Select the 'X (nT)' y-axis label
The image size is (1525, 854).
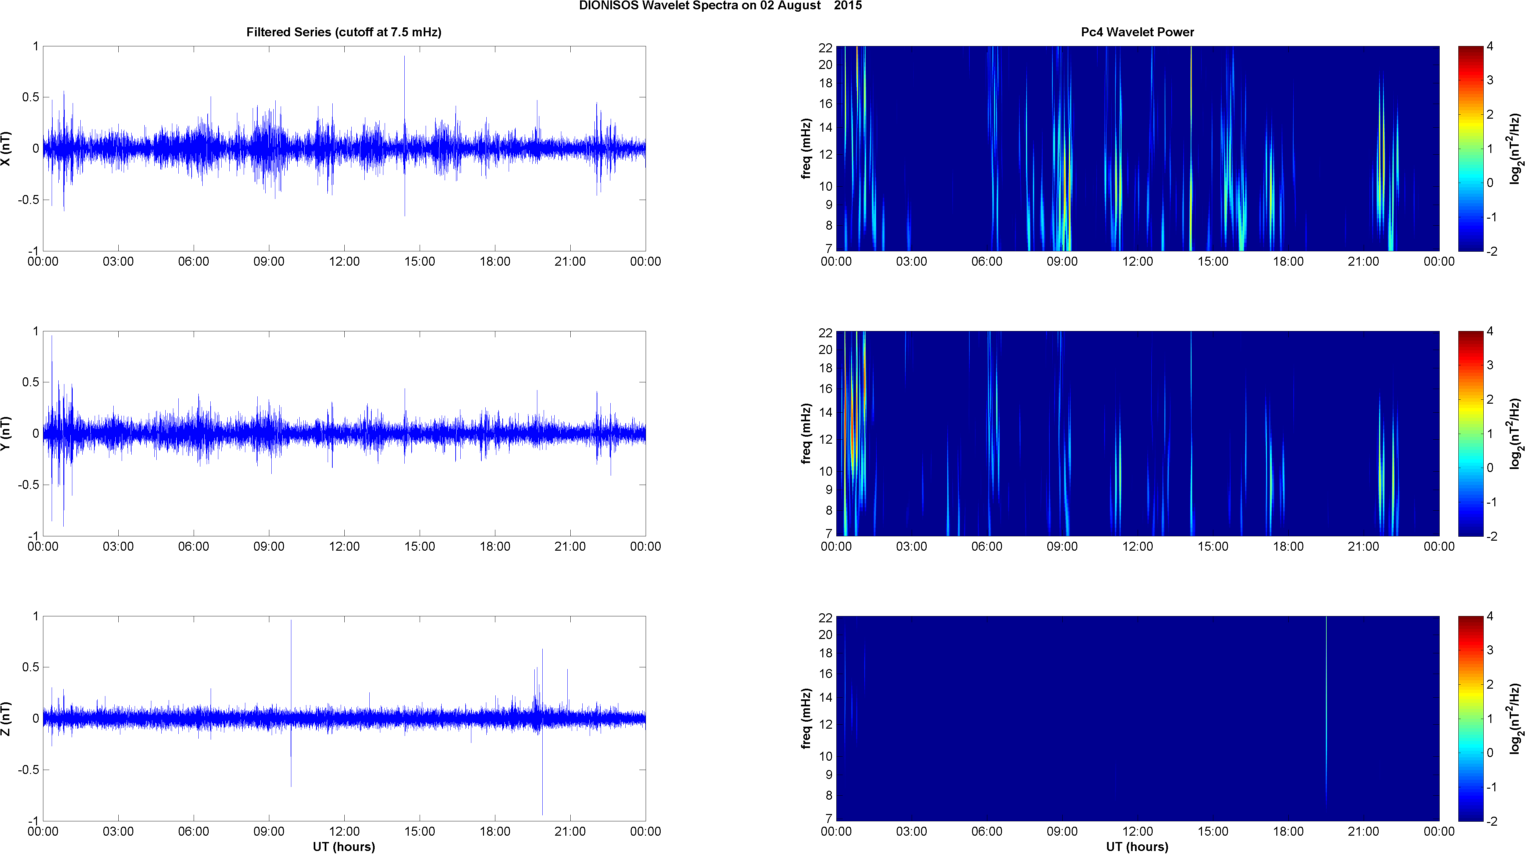tap(6, 149)
